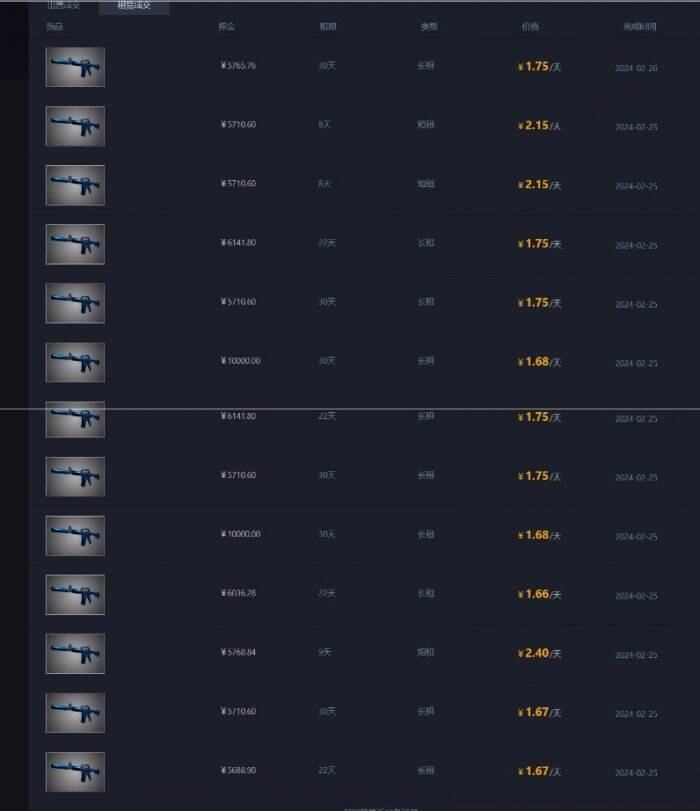Sort by the 押金 column header
Image resolution: width=700 pixels, height=811 pixels.
(x=227, y=26)
